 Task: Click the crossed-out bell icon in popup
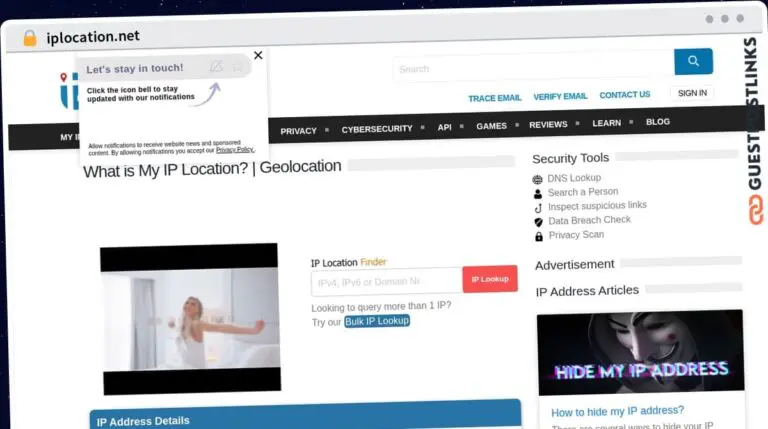click(x=216, y=67)
